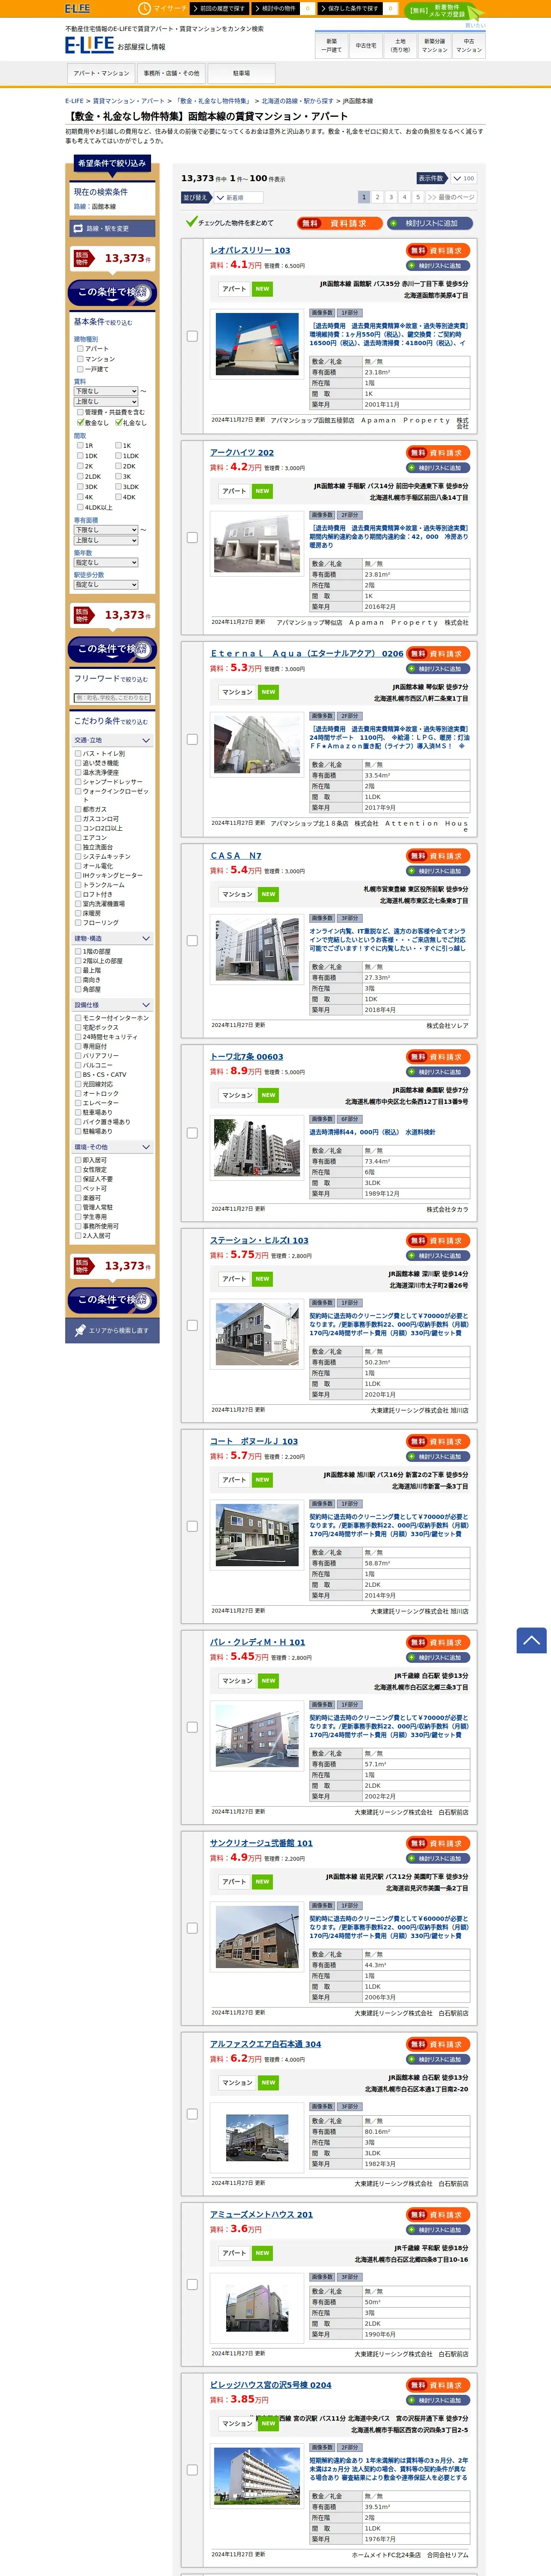Add CASA N7 to 検討リスト
This screenshot has width=551, height=2576.
pos(438,871)
